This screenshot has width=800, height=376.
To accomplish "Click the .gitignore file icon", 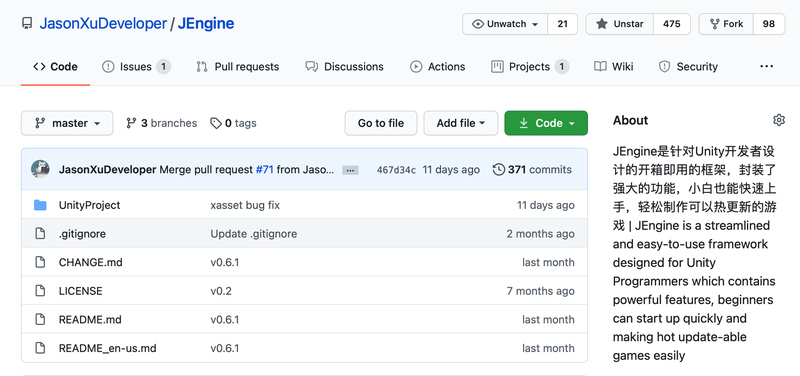I will tap(40, 234).
